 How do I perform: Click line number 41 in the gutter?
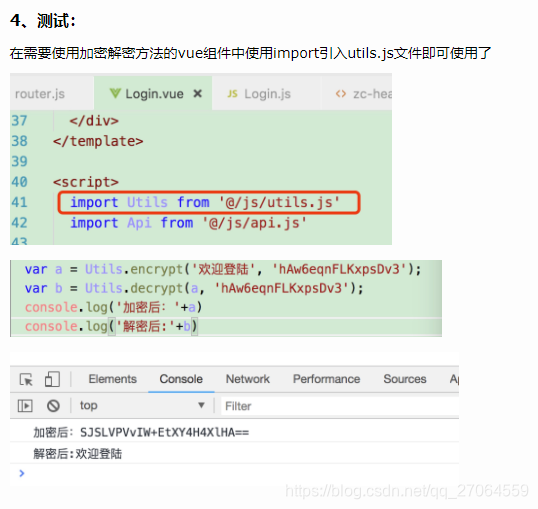coord(19,202)
